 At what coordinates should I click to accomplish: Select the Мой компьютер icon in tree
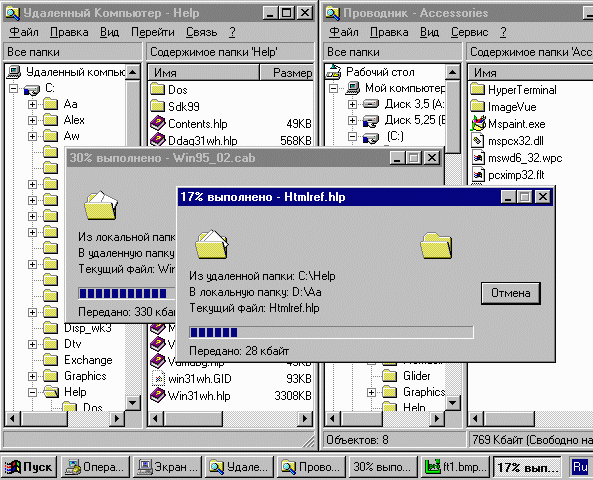pos(352,88)
